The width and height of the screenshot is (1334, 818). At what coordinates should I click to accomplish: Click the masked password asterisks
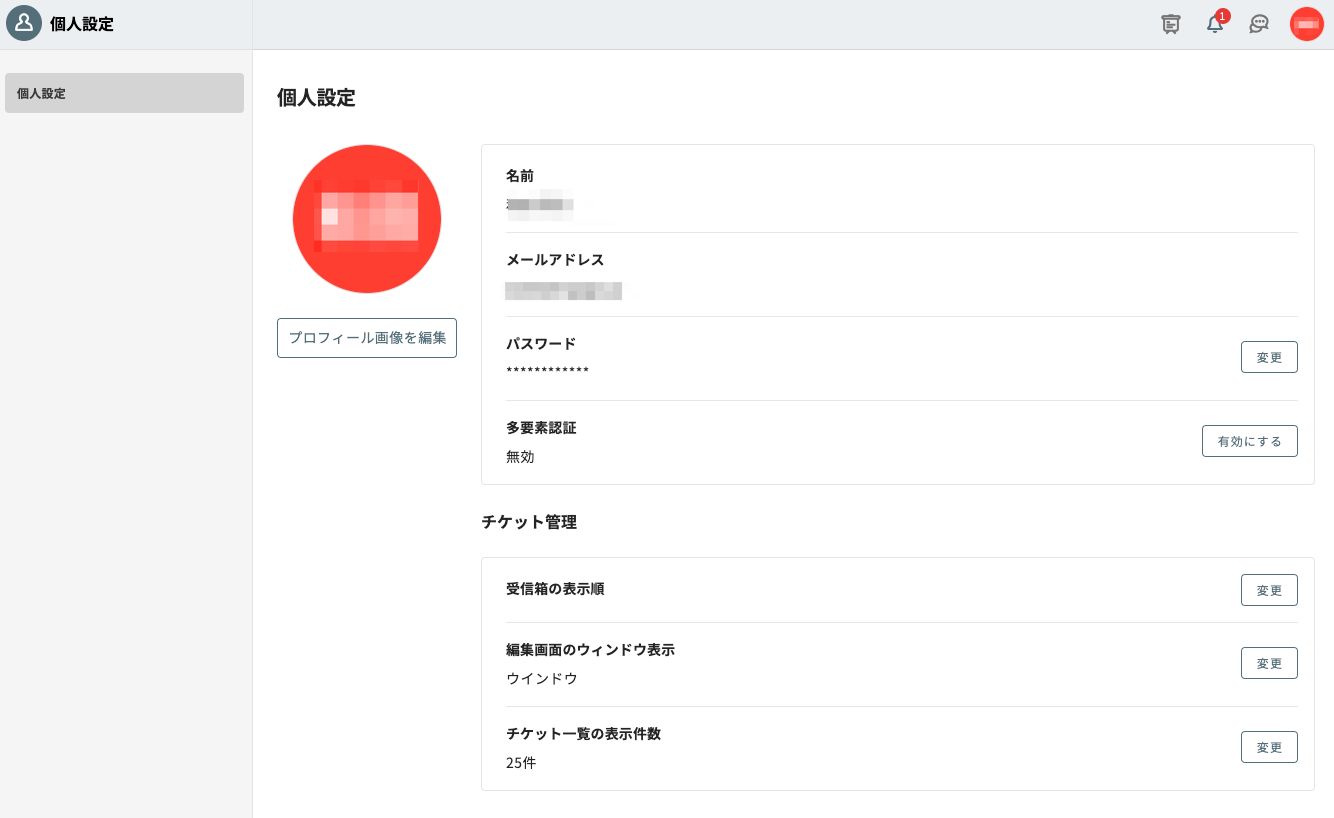[x=547, y=372]
